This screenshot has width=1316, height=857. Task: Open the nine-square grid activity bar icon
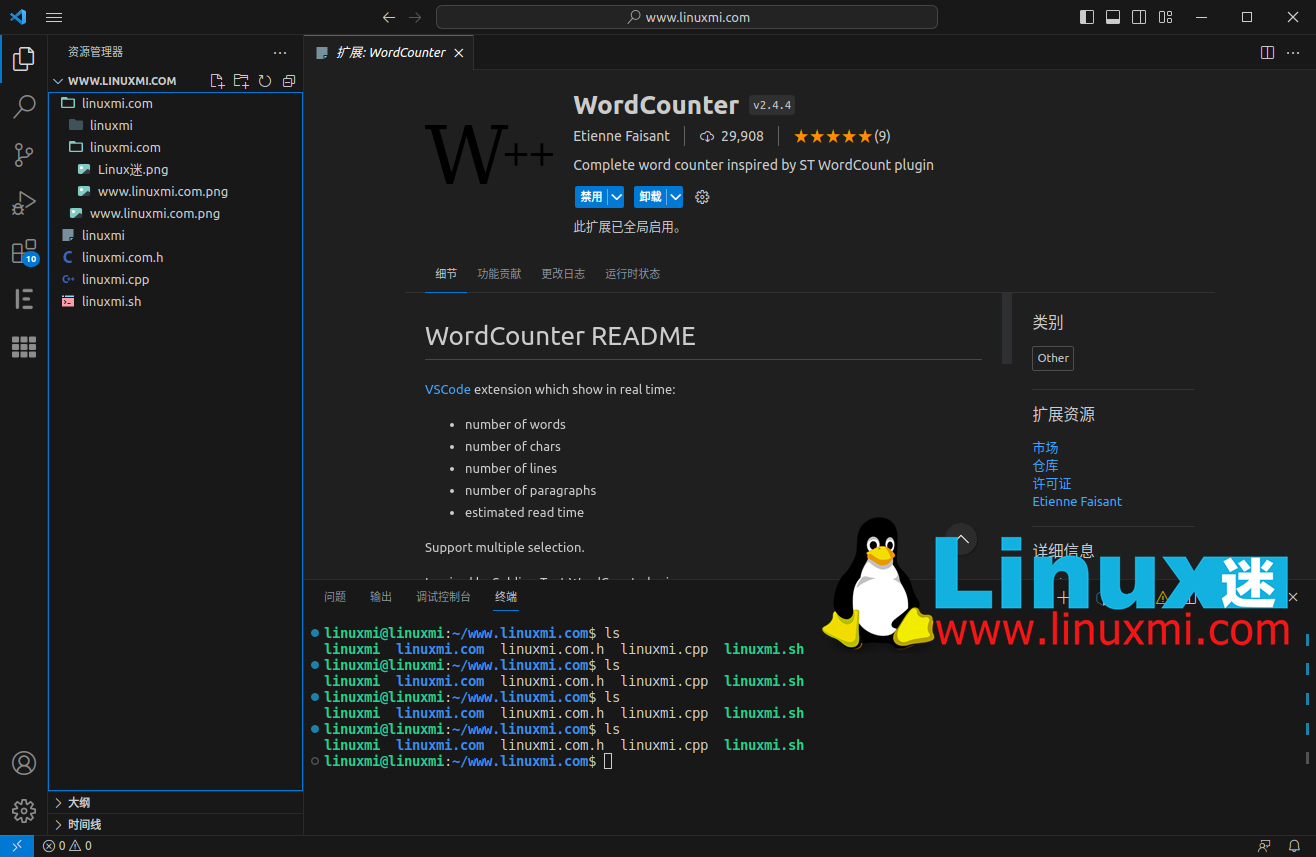click(24, 347)
